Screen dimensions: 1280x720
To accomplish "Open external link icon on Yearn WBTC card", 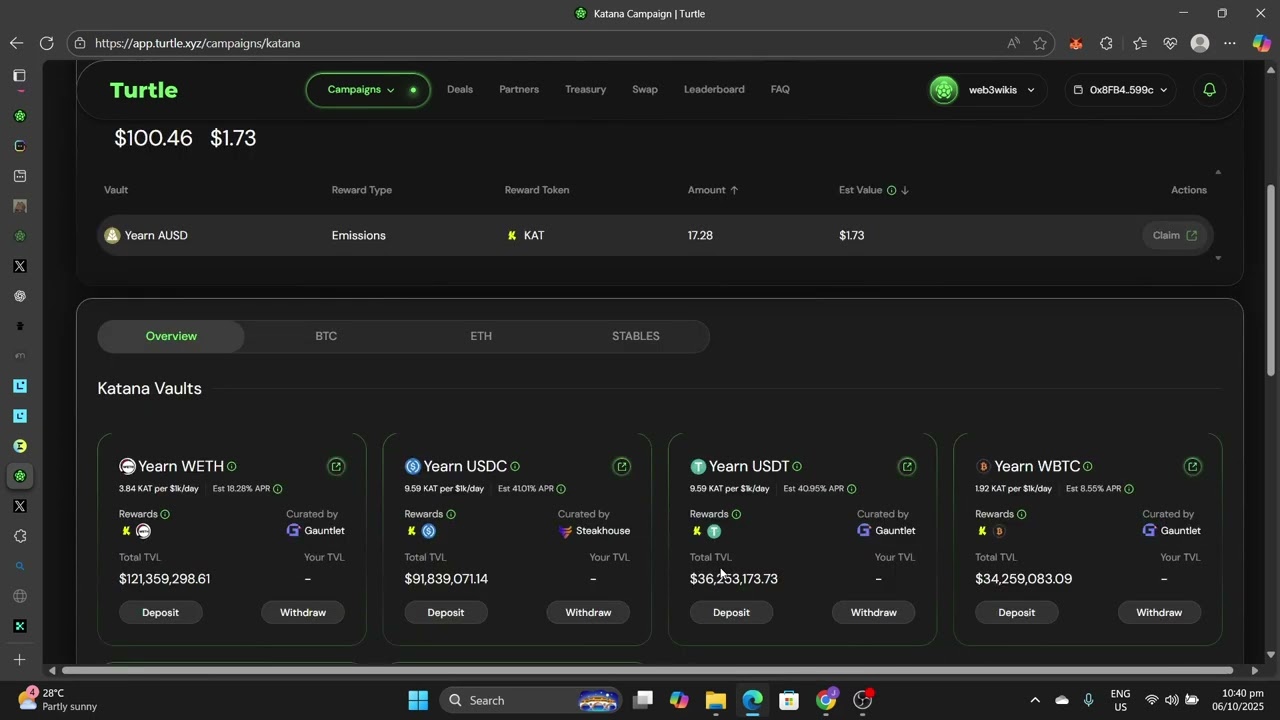I will click(x=1192, y=466).
